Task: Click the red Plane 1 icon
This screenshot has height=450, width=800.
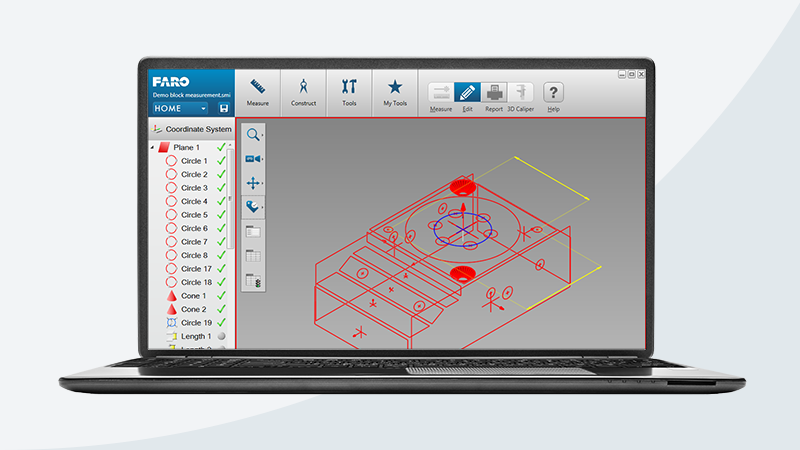Action: pos(164,147)
